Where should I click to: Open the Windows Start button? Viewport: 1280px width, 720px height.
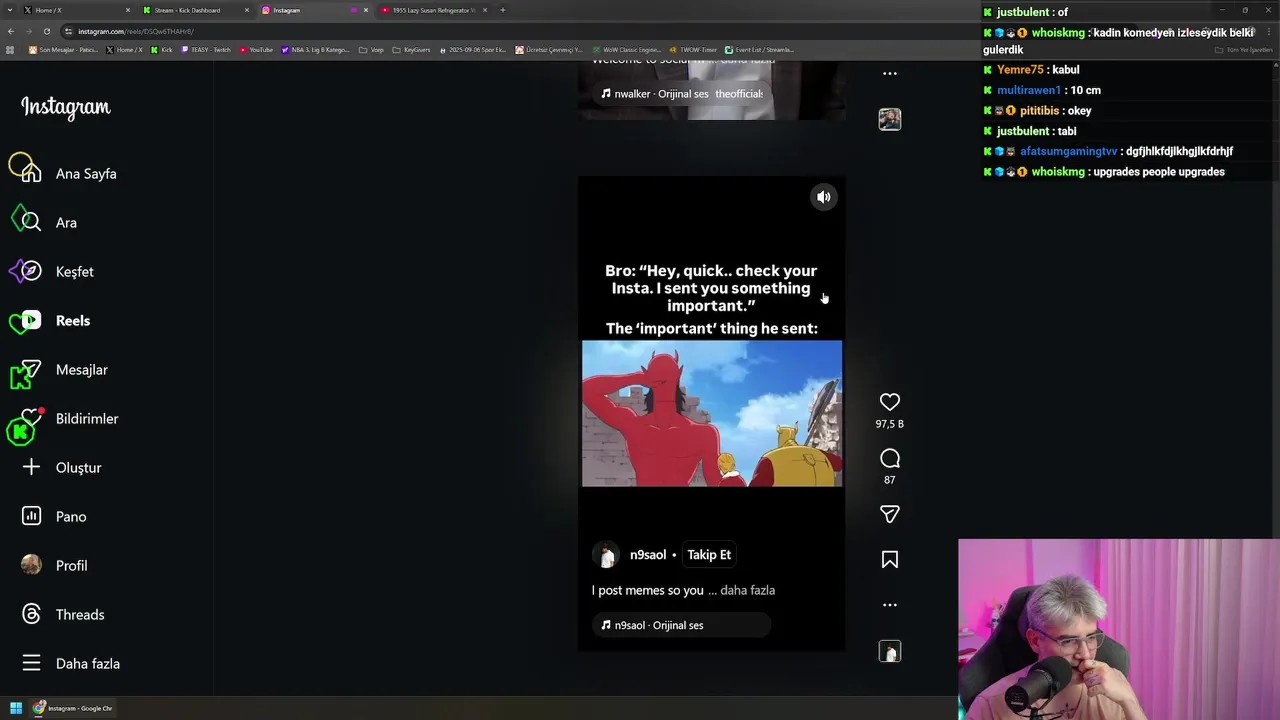[x=15, y=708]
